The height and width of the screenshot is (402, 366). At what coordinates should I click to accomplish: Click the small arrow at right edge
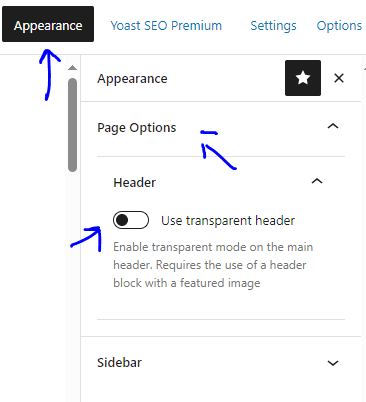click(364, 69)
